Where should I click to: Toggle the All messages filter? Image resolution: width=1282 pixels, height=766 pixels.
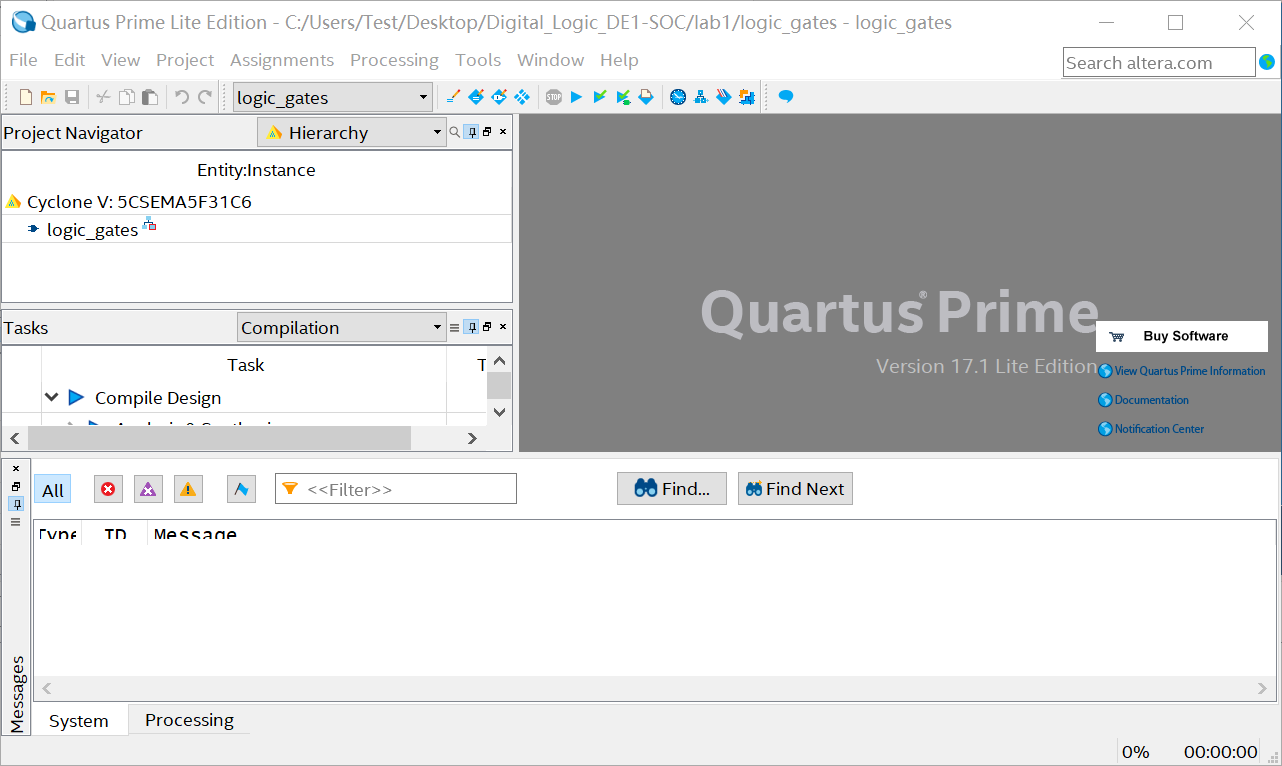tap(53, 490)
